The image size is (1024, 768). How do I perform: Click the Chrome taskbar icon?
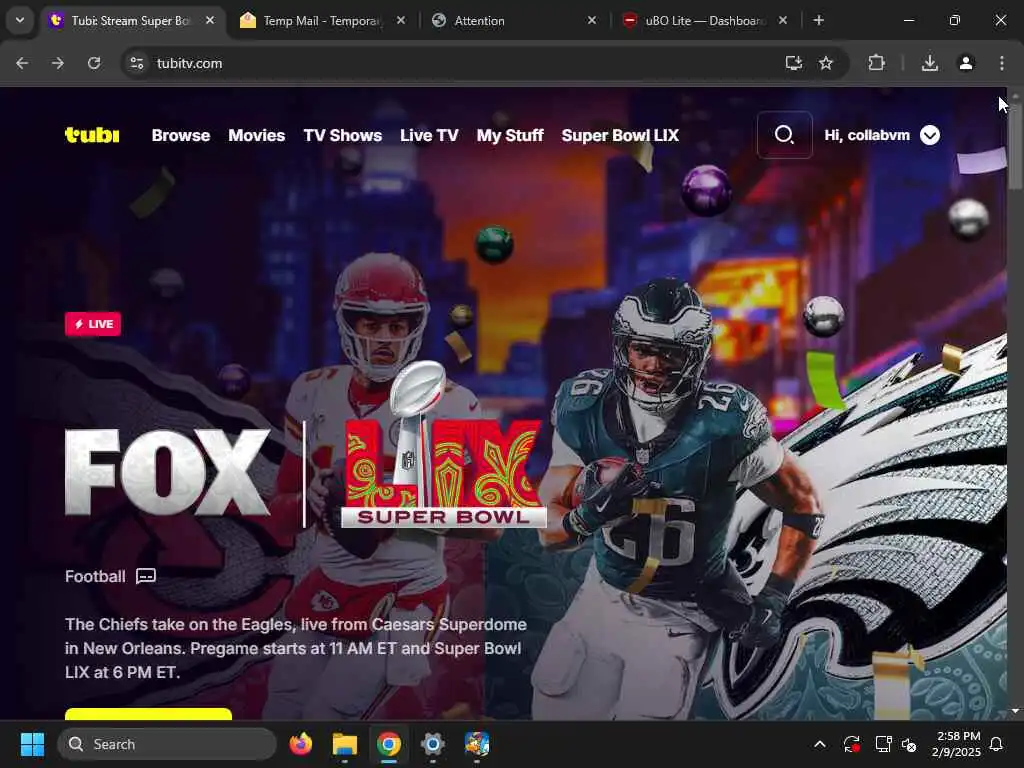[389, 744]
